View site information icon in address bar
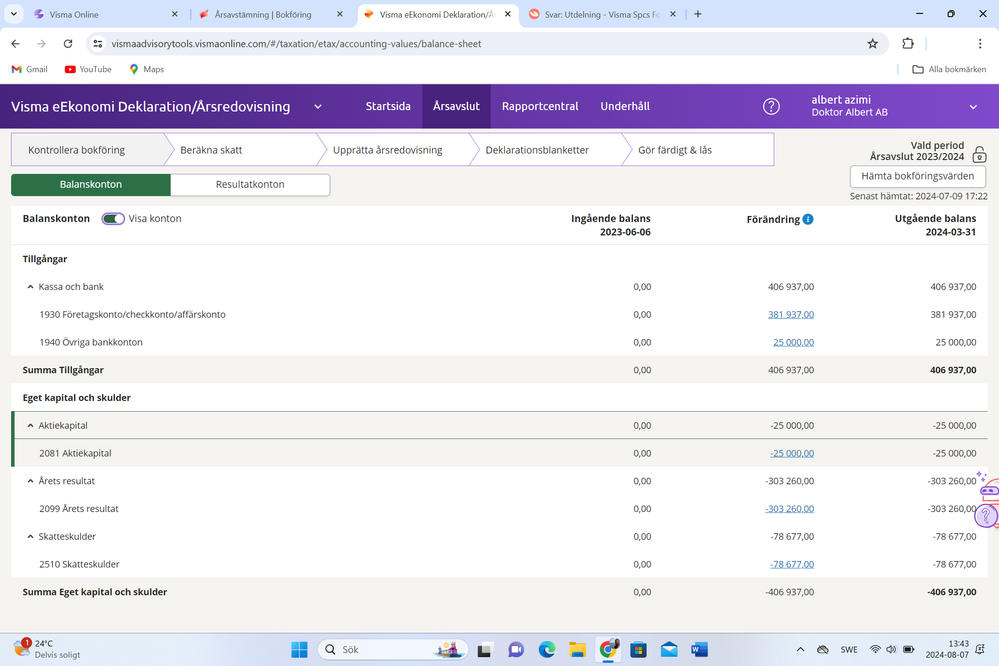Image resolution: width=999 pixels, height=666 pixels. tap(97, 43)
